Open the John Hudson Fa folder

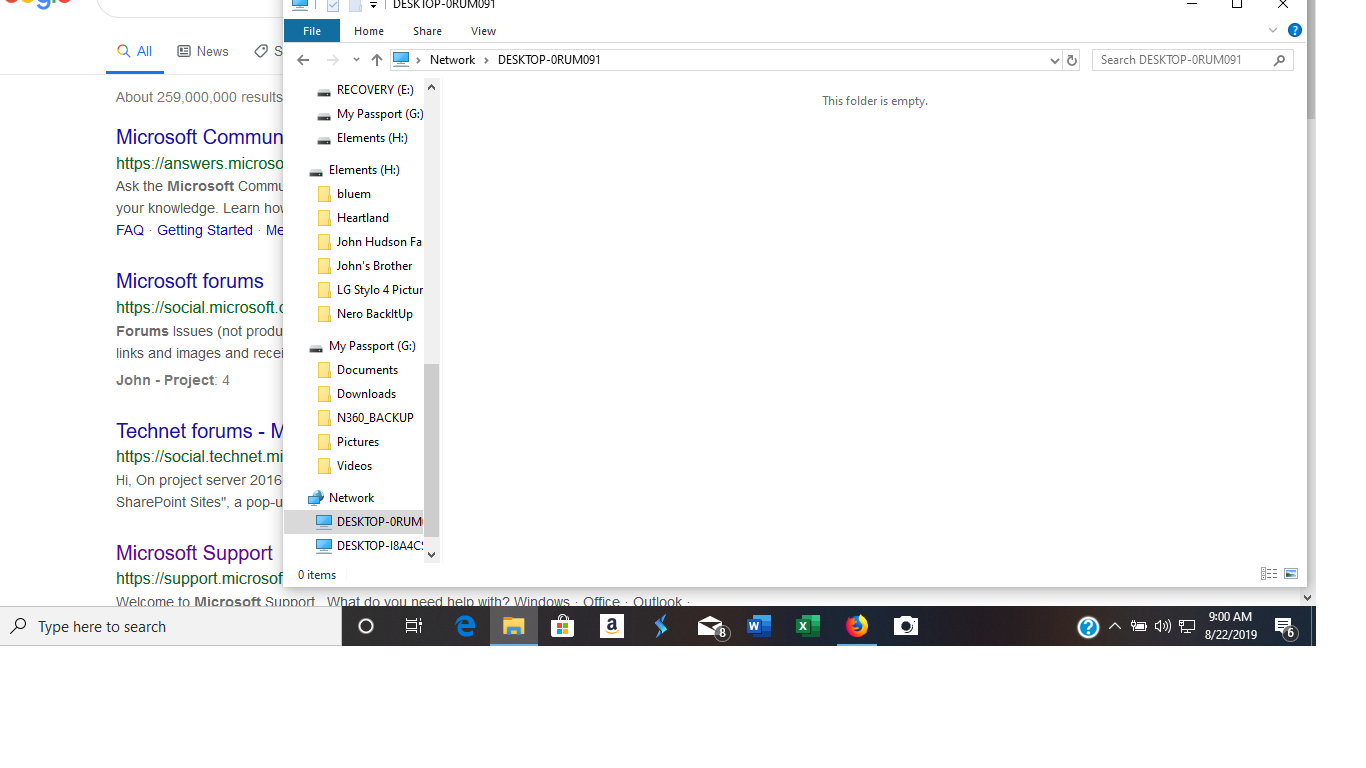368,242
